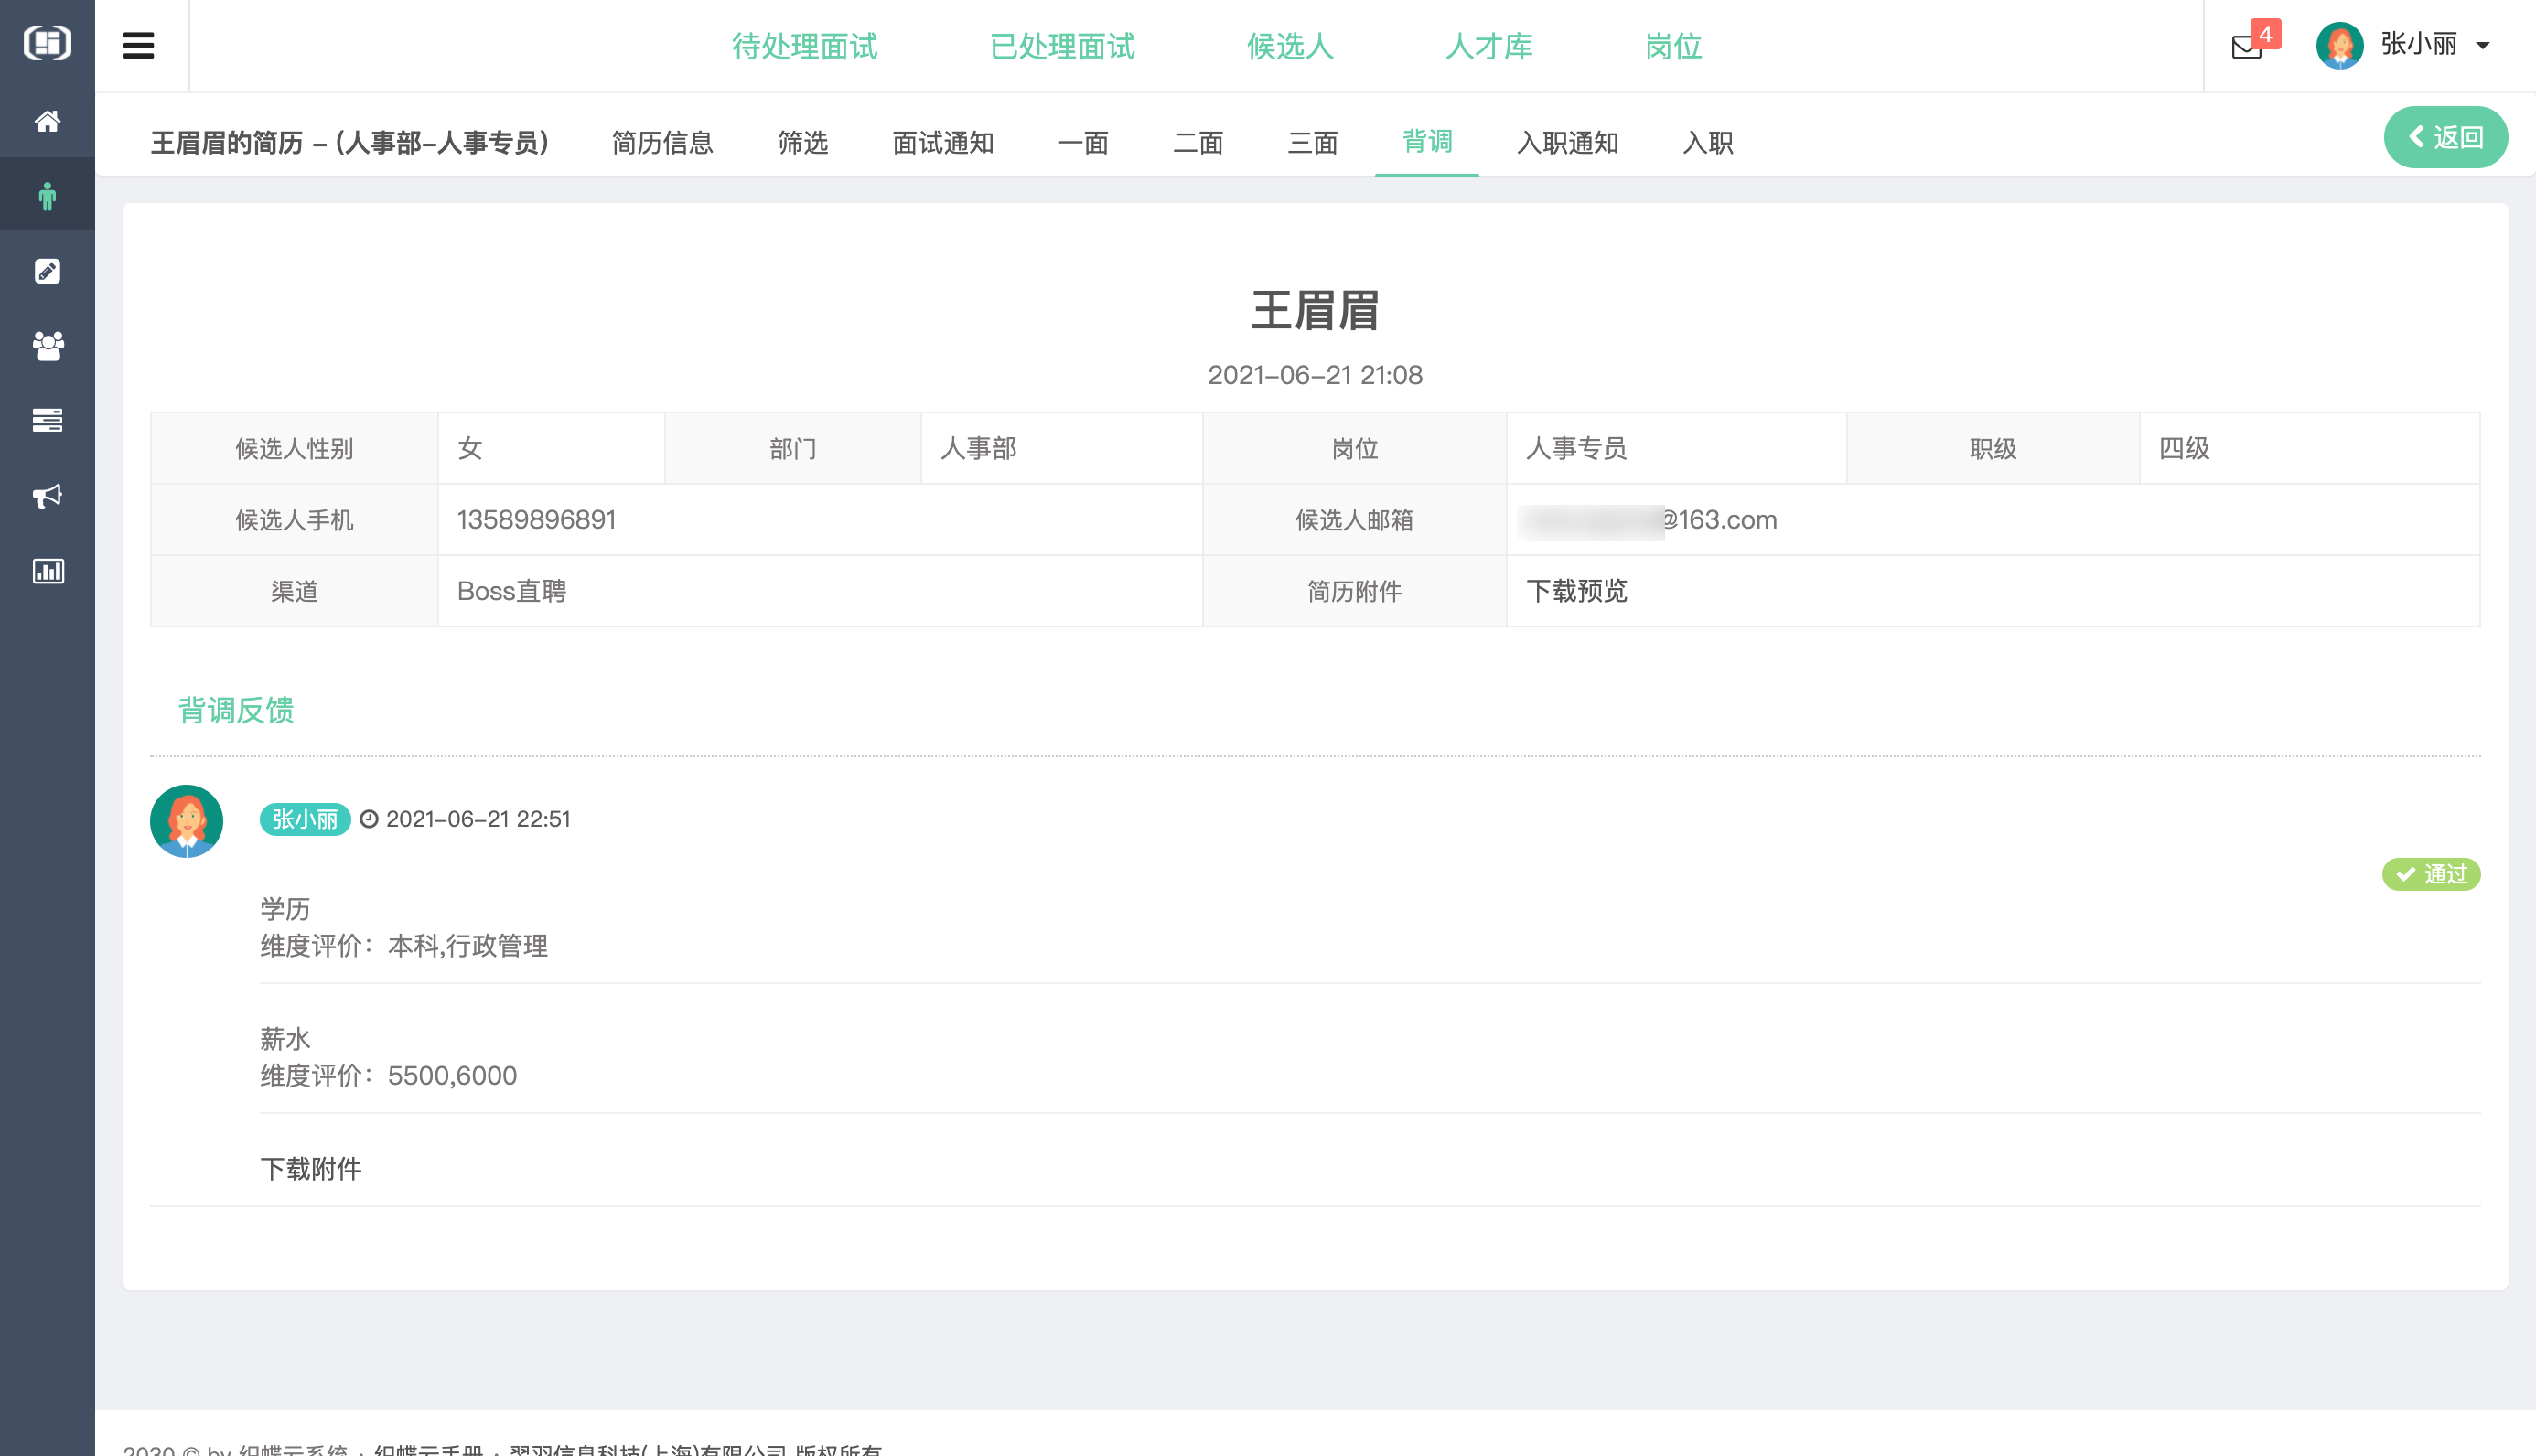Screen dimensions: 2536x1456
Task: Open announcements via the megaphone icon
Action: click(47, 496)
